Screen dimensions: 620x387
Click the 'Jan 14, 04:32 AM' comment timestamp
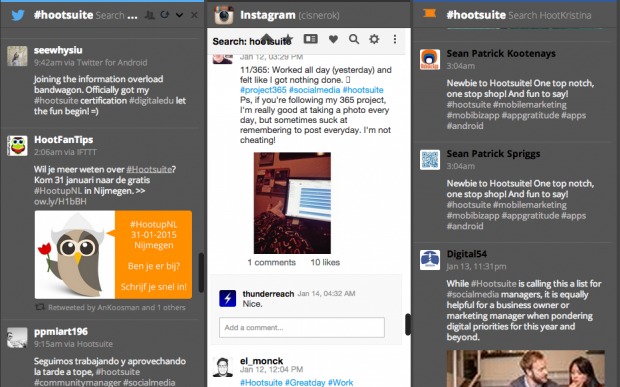coord(326,293)
